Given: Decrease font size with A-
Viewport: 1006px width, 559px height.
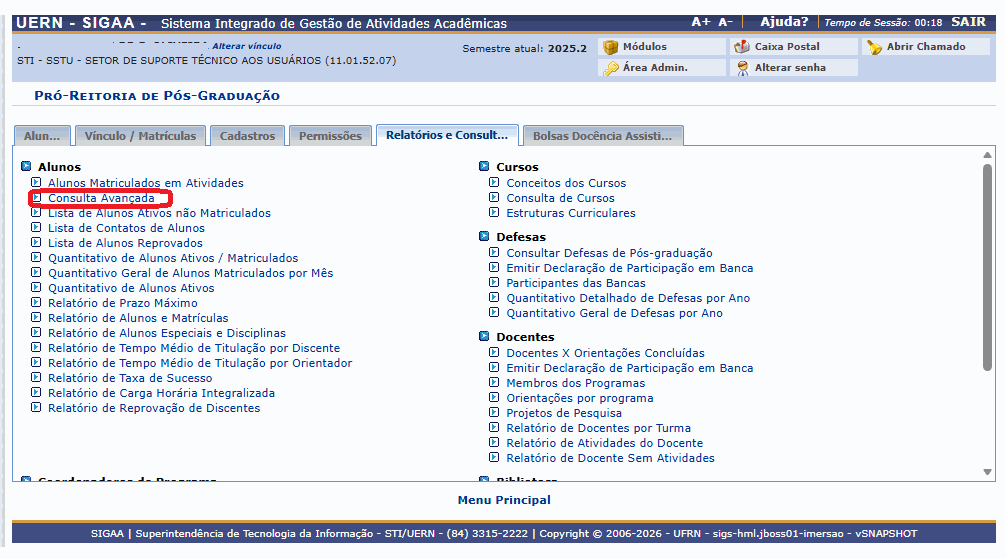Looking at the screenshot, I should [725, 22].
